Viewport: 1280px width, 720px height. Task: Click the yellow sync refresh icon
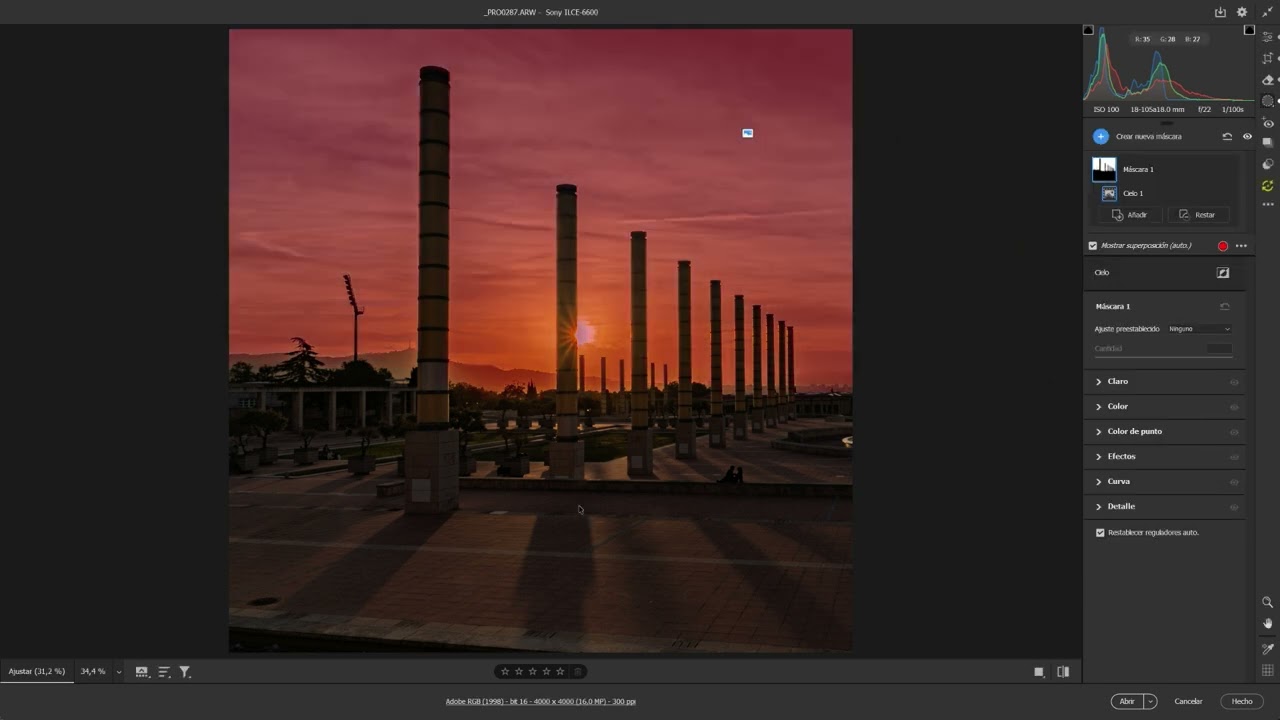pyautogui.click(x=1268, y=186)
